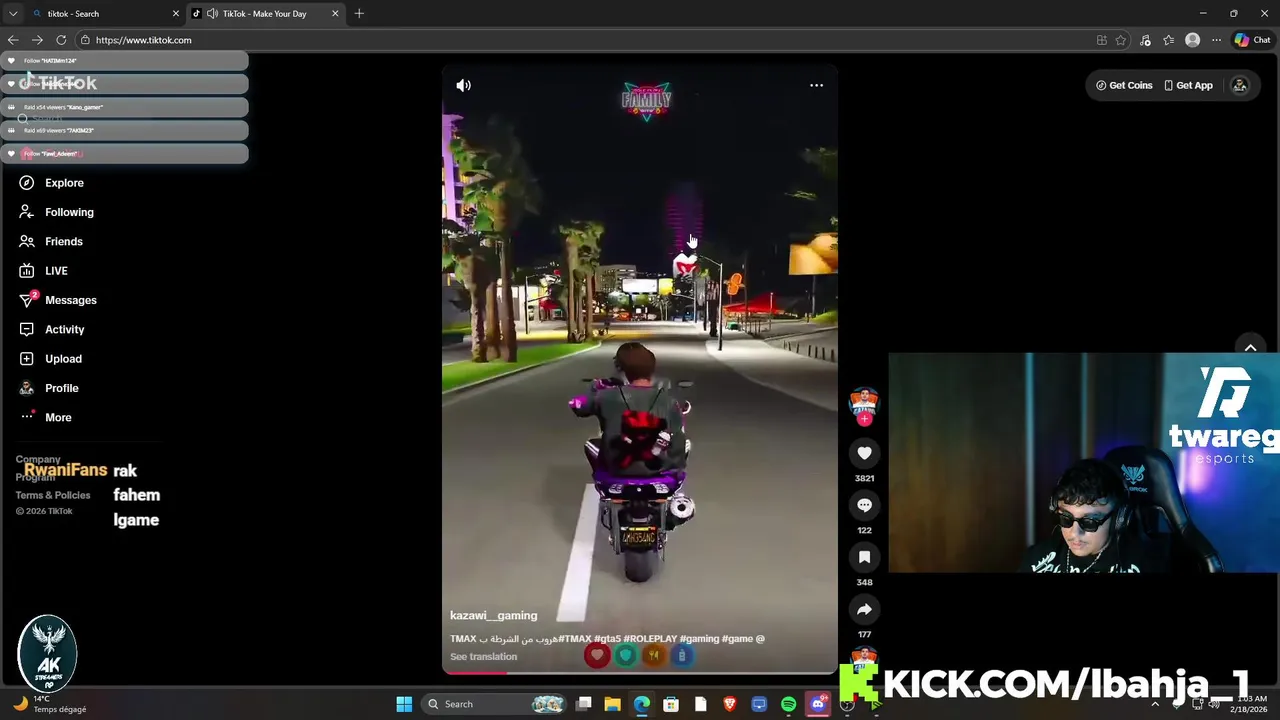This screenshot has width=1280, height=720.
Task: Show hidden system tray icons
Action: [x=1155, y=704]
